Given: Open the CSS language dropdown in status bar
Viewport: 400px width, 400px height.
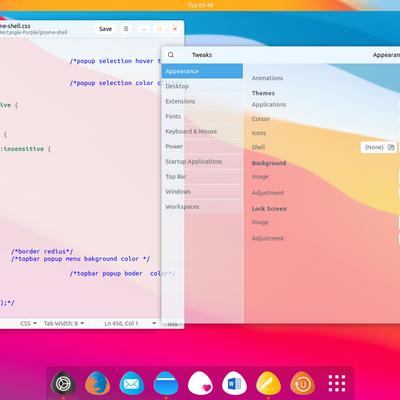Looking at the screenshot, I should [x=28, y=323].
